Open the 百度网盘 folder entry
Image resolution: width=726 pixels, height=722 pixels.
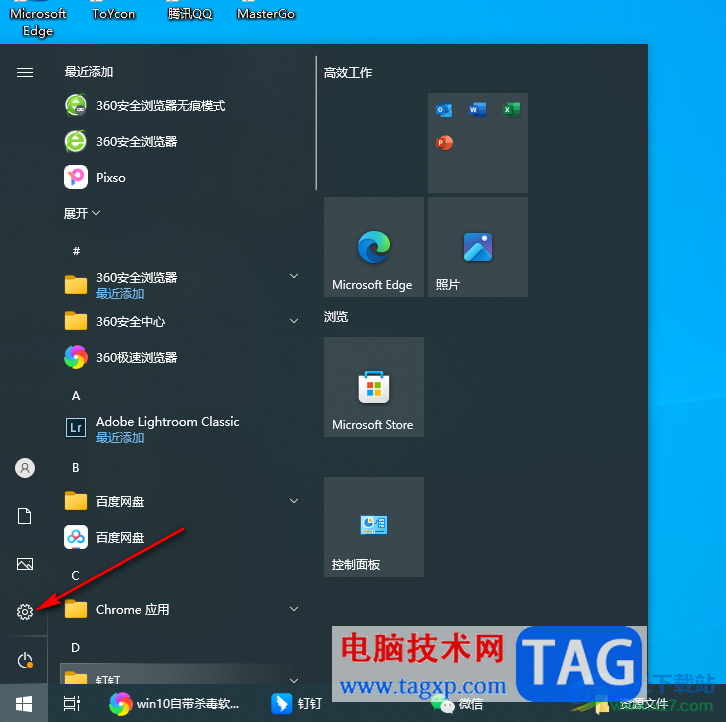pos(182,501)
